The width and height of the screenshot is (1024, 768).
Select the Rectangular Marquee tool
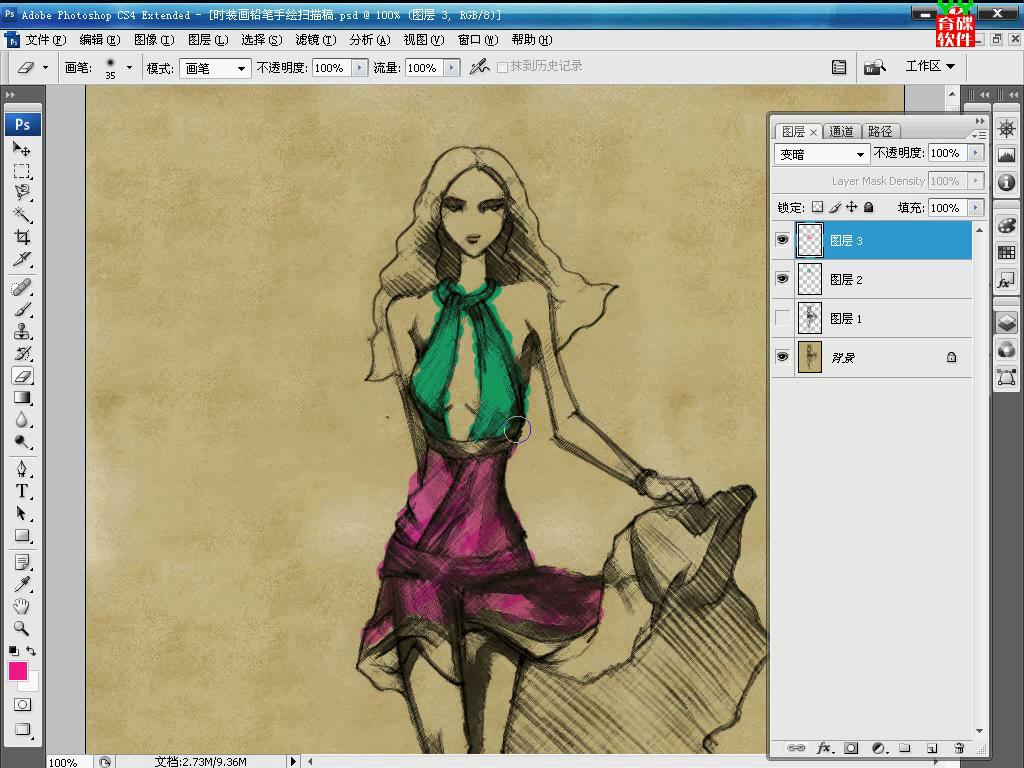22,171
